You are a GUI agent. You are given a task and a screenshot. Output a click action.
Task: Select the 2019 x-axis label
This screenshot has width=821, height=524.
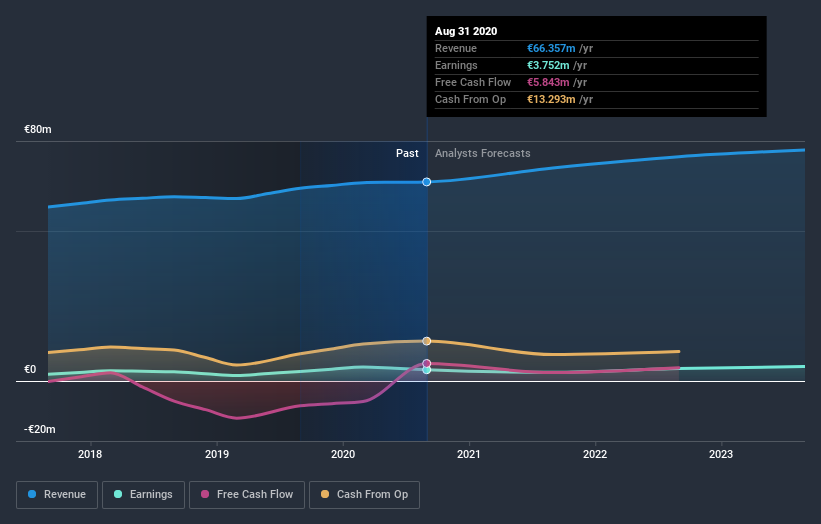pyautogui.click(x=217, y=454)
